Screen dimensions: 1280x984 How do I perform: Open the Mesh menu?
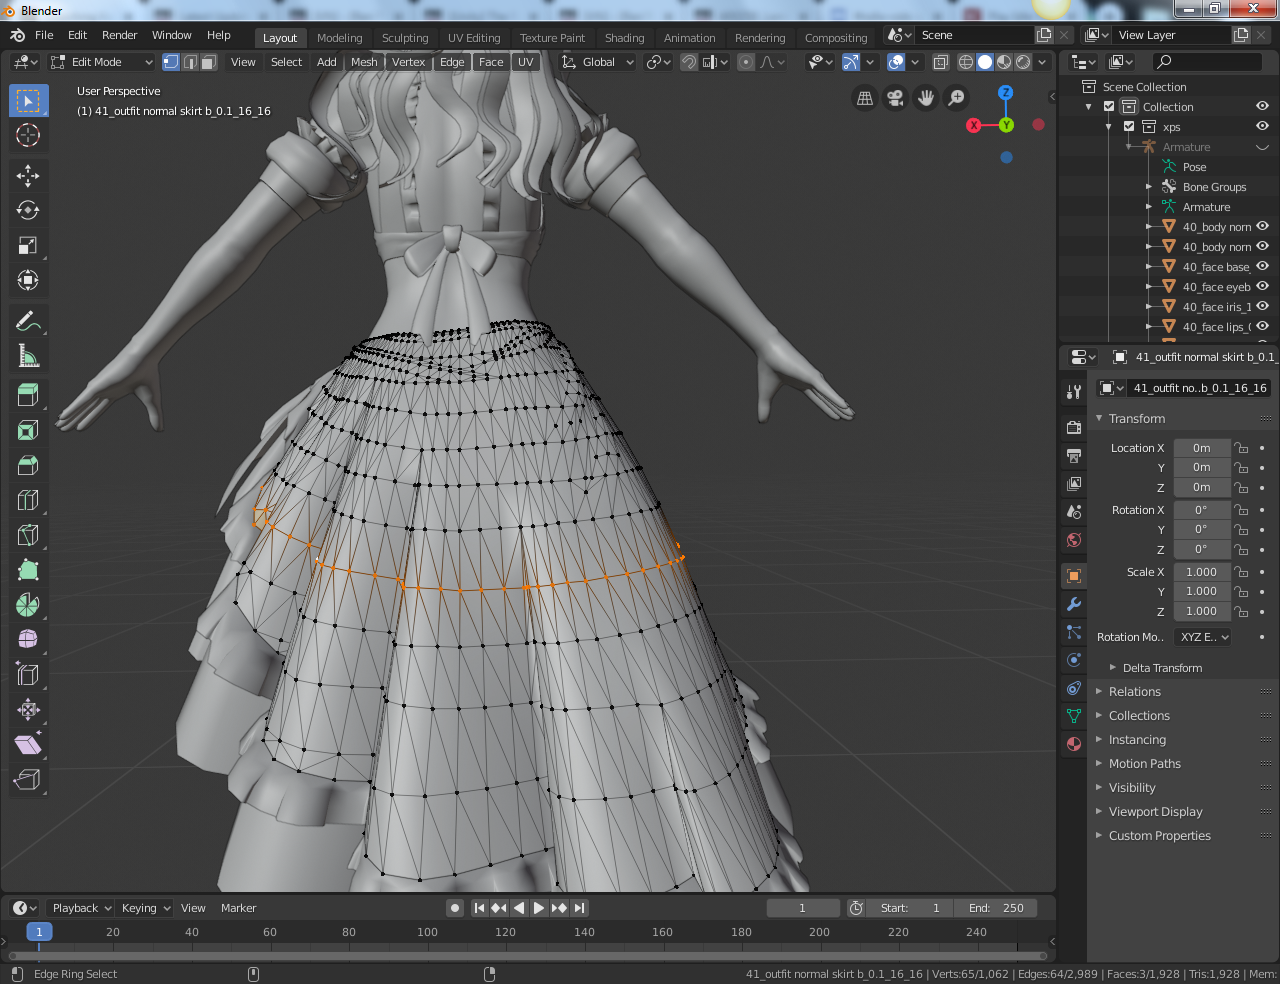pyautogui.click(x=364, y=62)
